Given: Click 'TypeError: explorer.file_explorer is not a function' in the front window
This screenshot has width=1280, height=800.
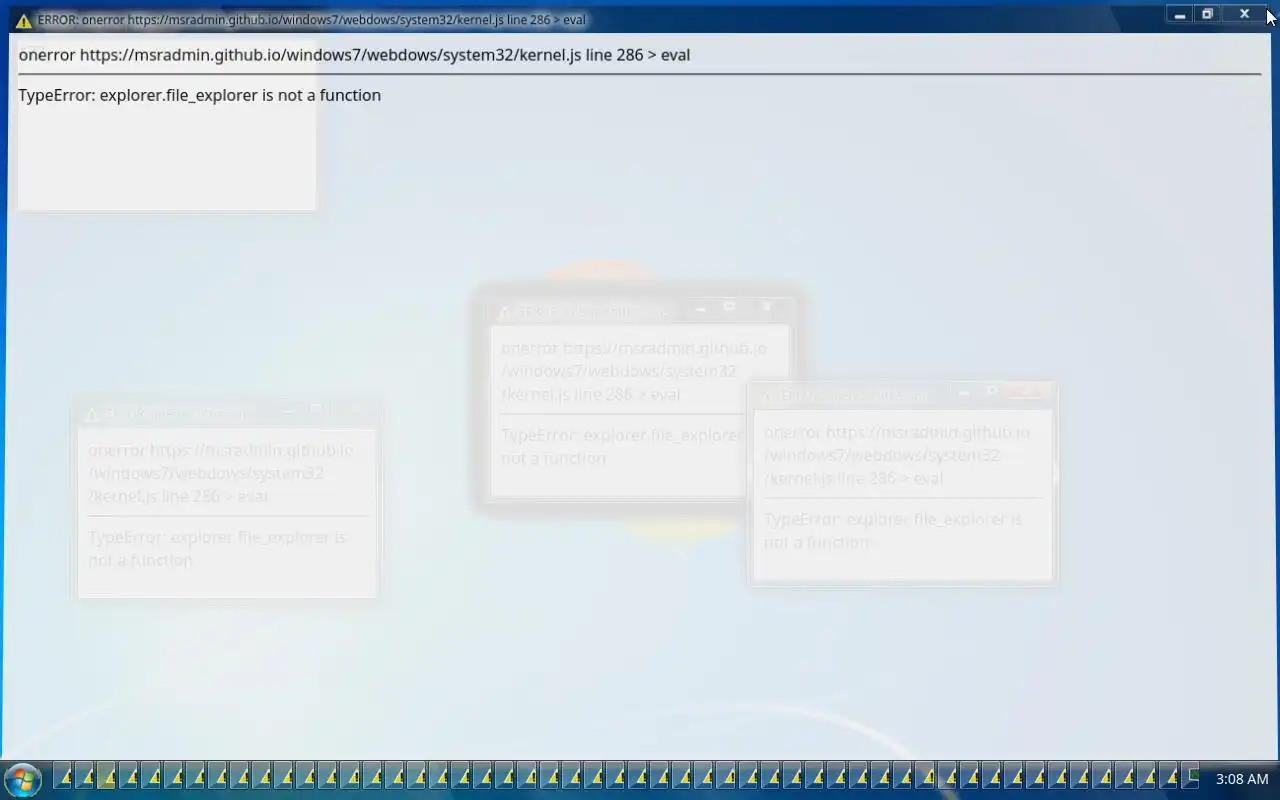Looking at the screenshot, I should pos(199,95).
